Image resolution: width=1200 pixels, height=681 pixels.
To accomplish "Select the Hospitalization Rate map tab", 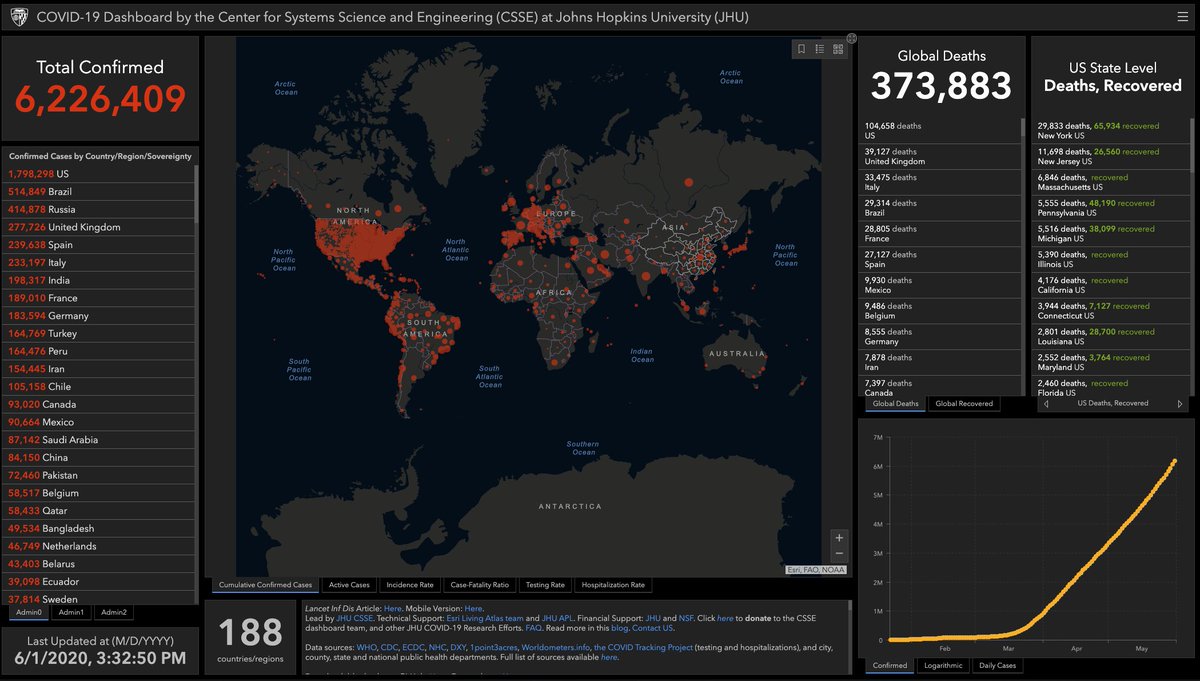I will click(x=613, y=585).
